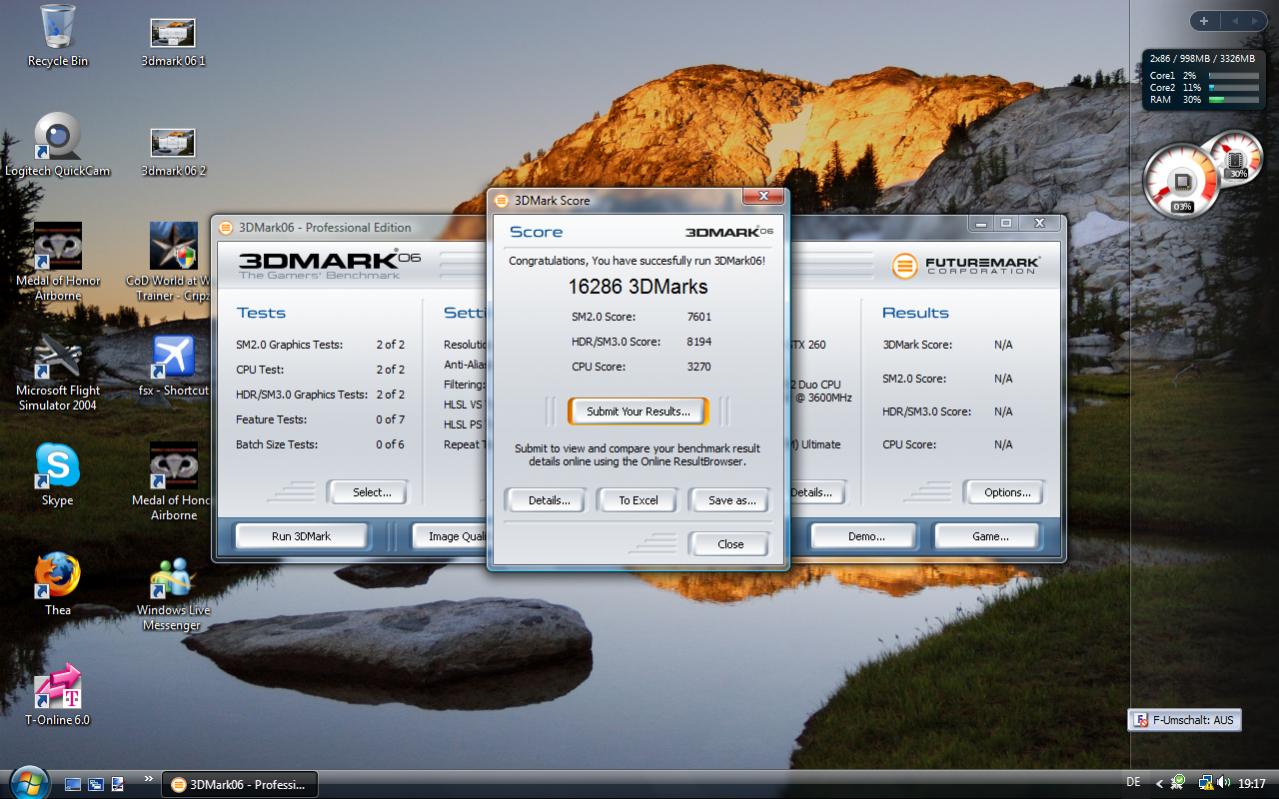Open Medal of Honor Airborne icon below QuickCam

58,262
